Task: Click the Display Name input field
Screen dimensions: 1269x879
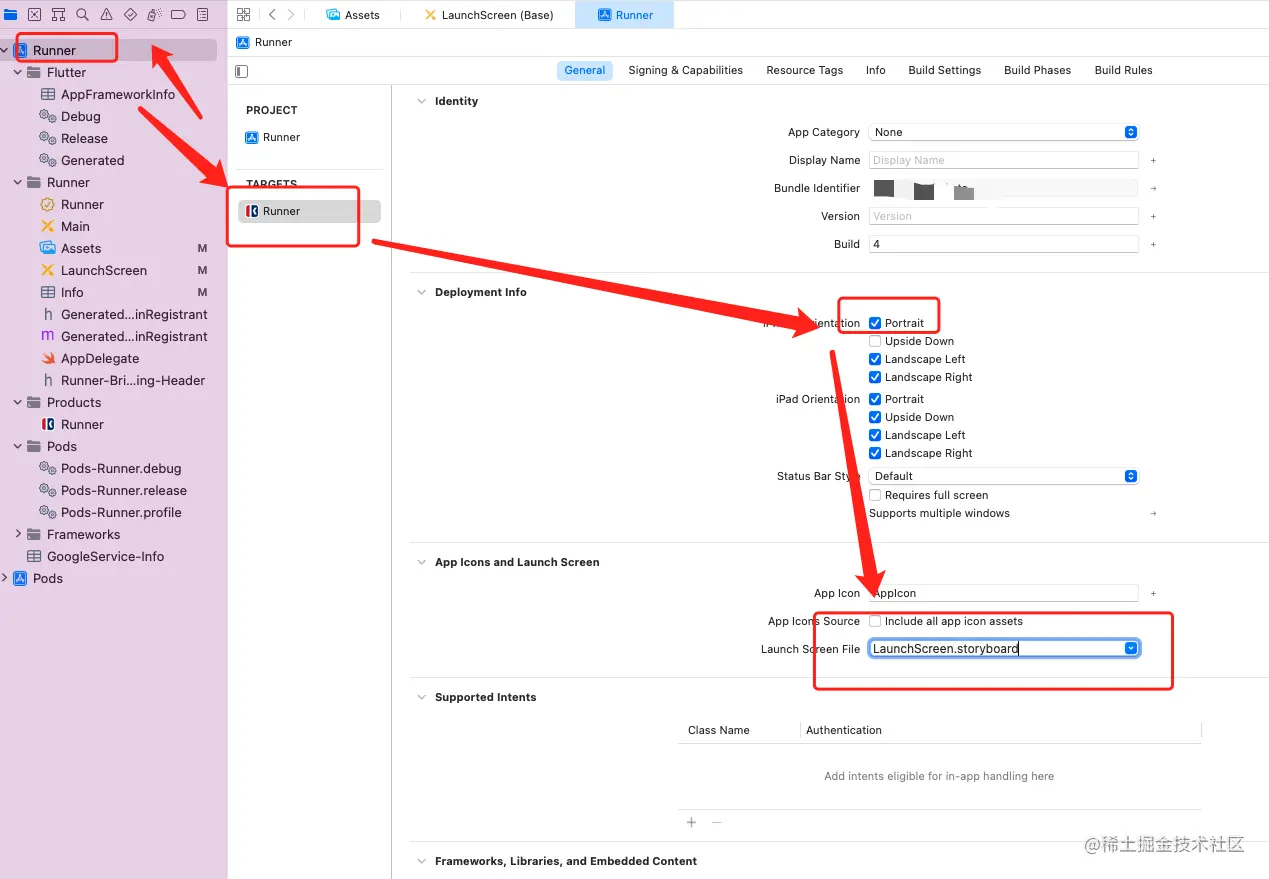Action: [x=1003, y=160]
